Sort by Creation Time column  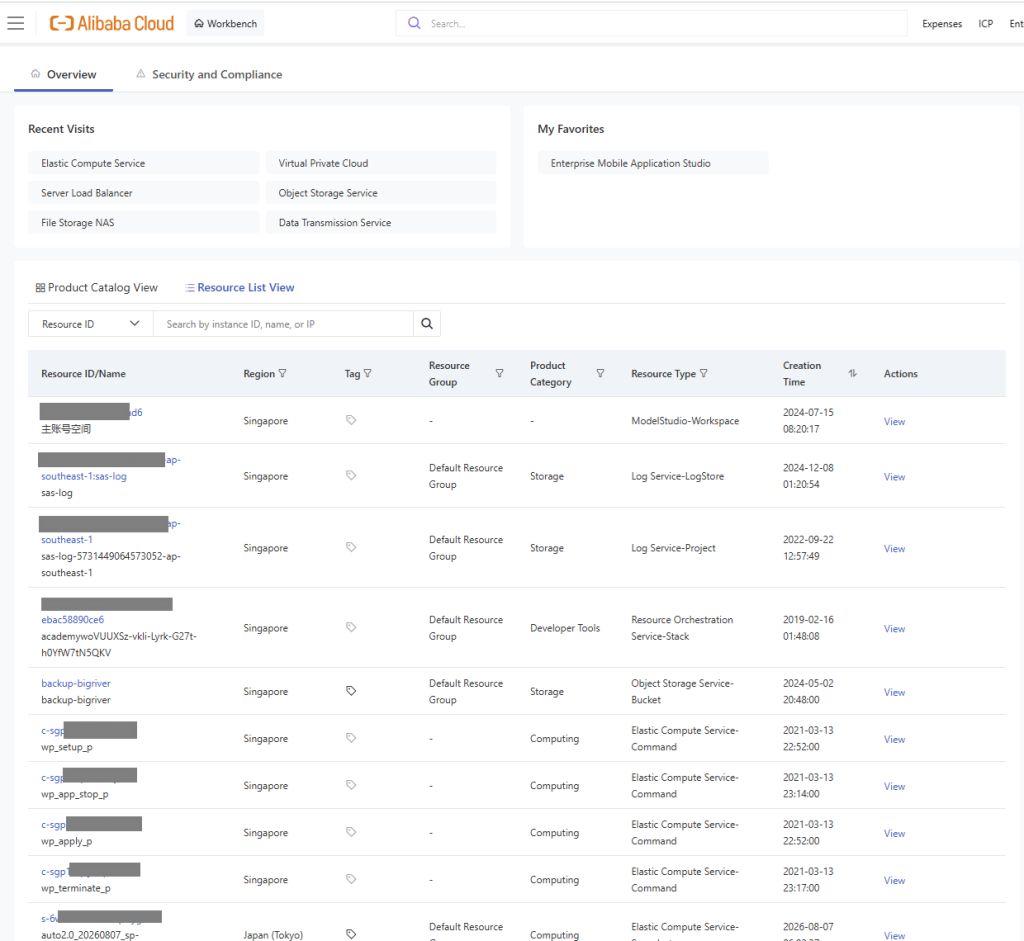click(852, 374)
